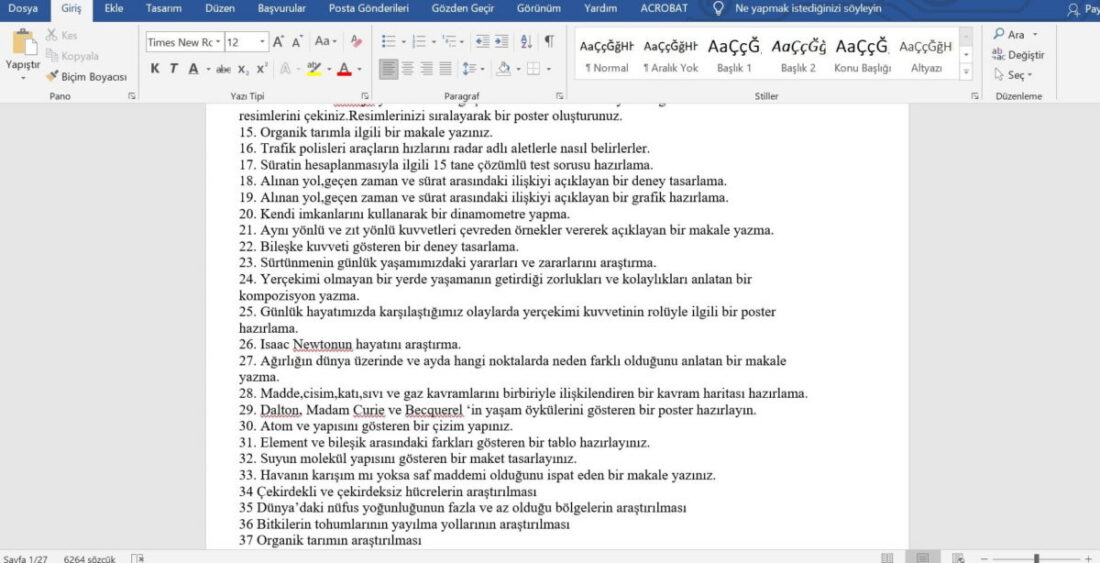Open the font color dropdown arrow
The height and width of the screenshot is (563, 1100).
coord(359,69)
